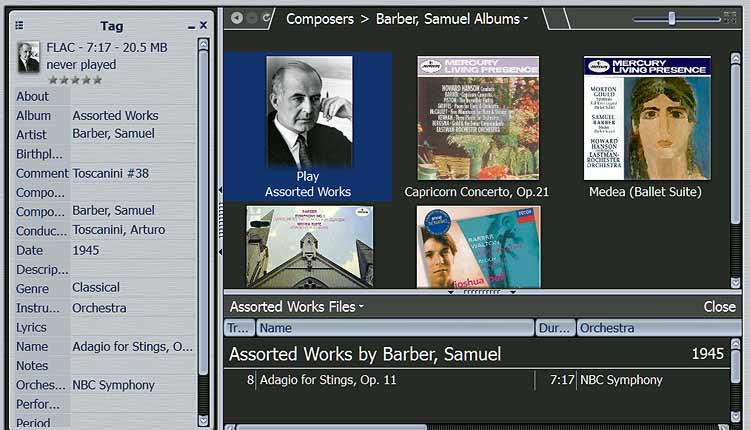Open the Tag panel list menu icon
The width and height of the screenshot is (750, 430).
pos(20,25)
